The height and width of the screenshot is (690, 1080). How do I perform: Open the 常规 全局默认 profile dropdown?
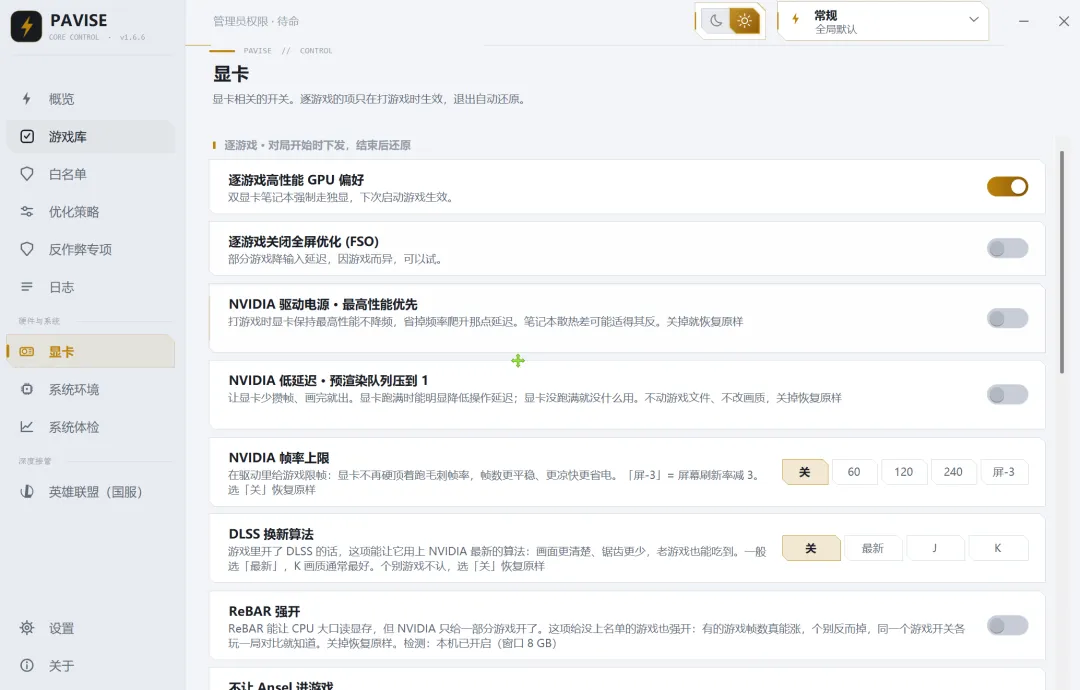coord(883,21)
